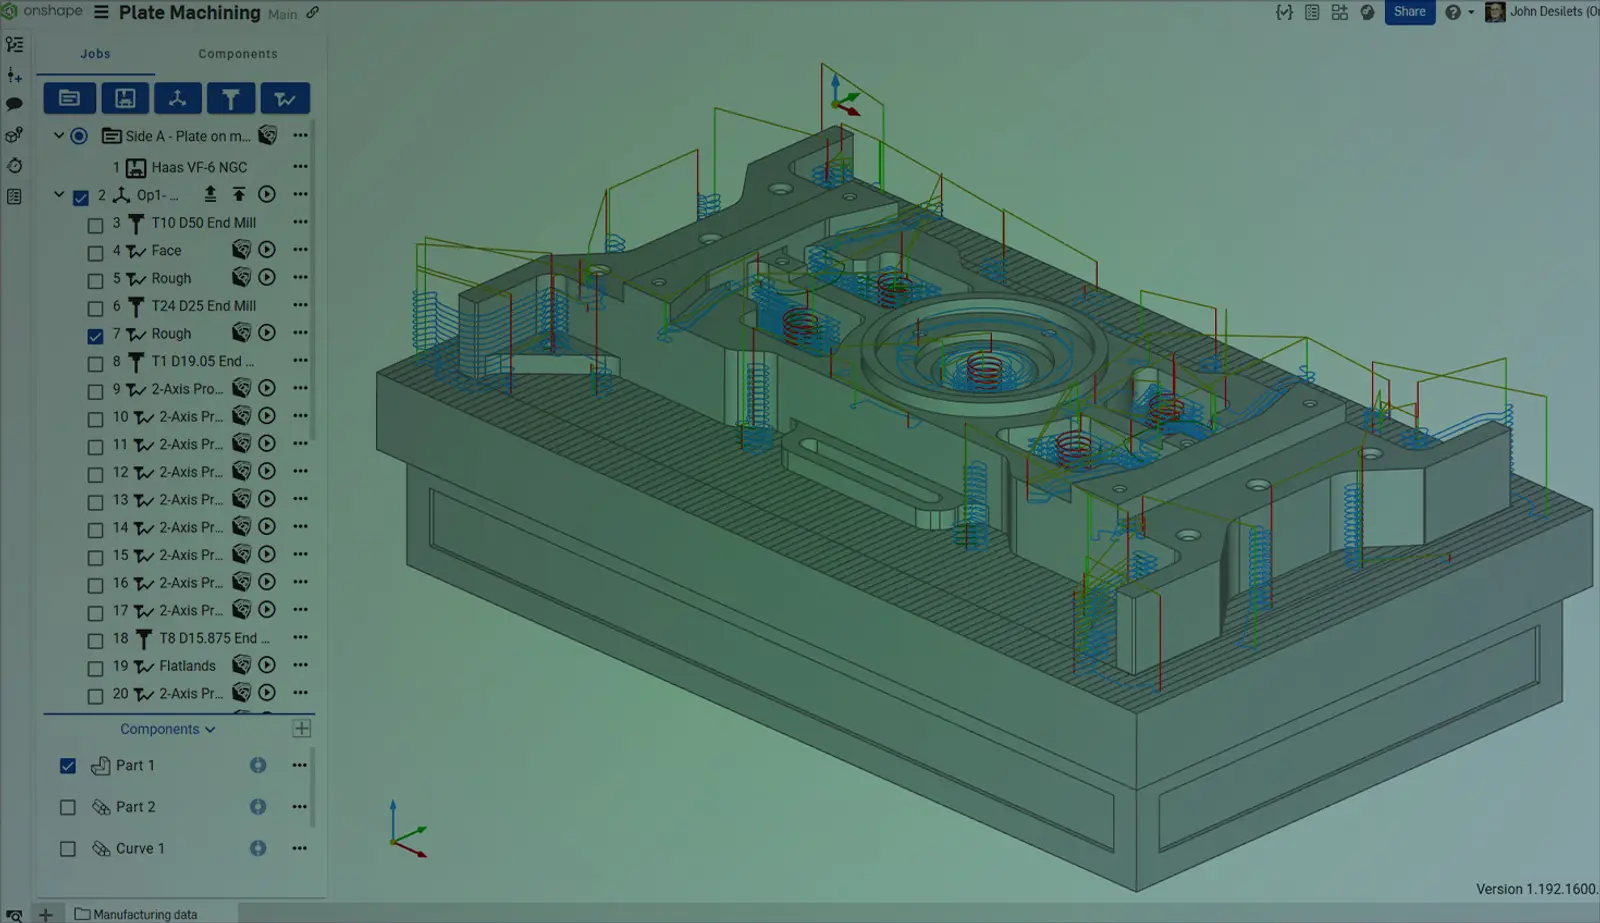Add a new component with plus box
1600x923 pixels.
coord(302,728)
